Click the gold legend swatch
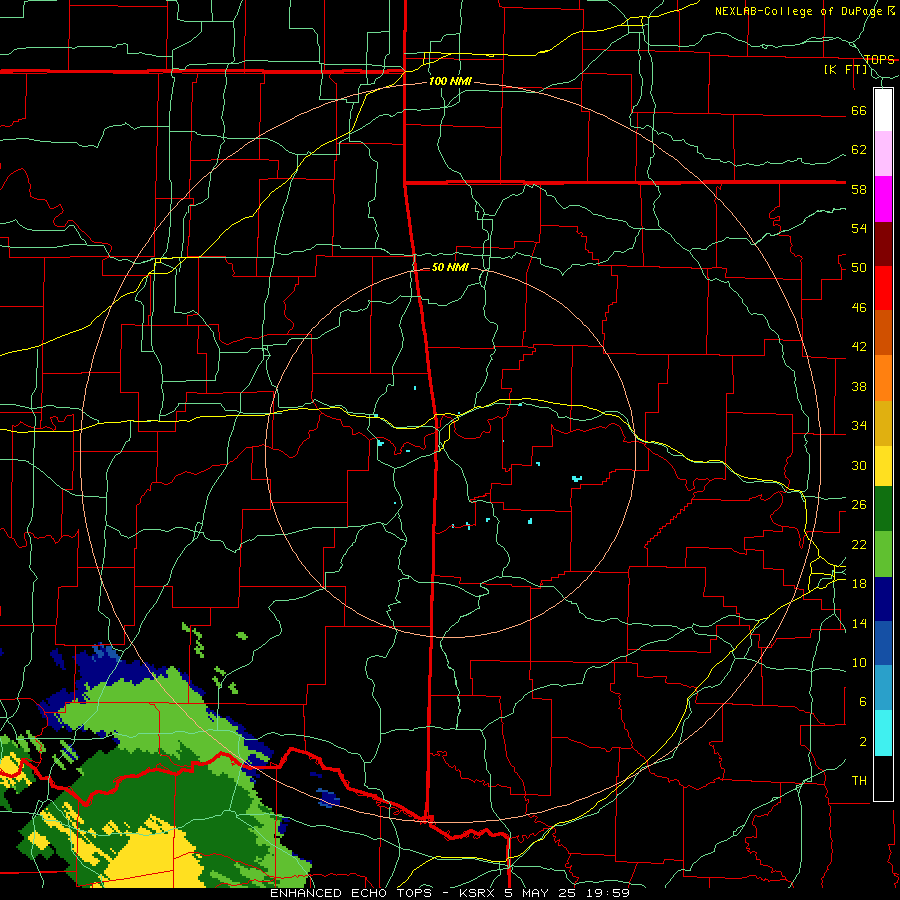The image size is (900, 900). tap(883, 422)
